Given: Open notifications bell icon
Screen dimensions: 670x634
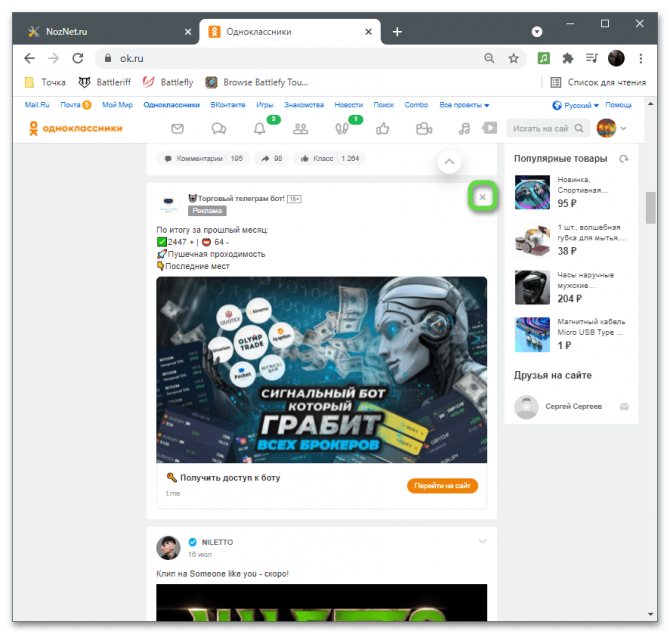Looking at the screenshot, I should click(260, 129).
